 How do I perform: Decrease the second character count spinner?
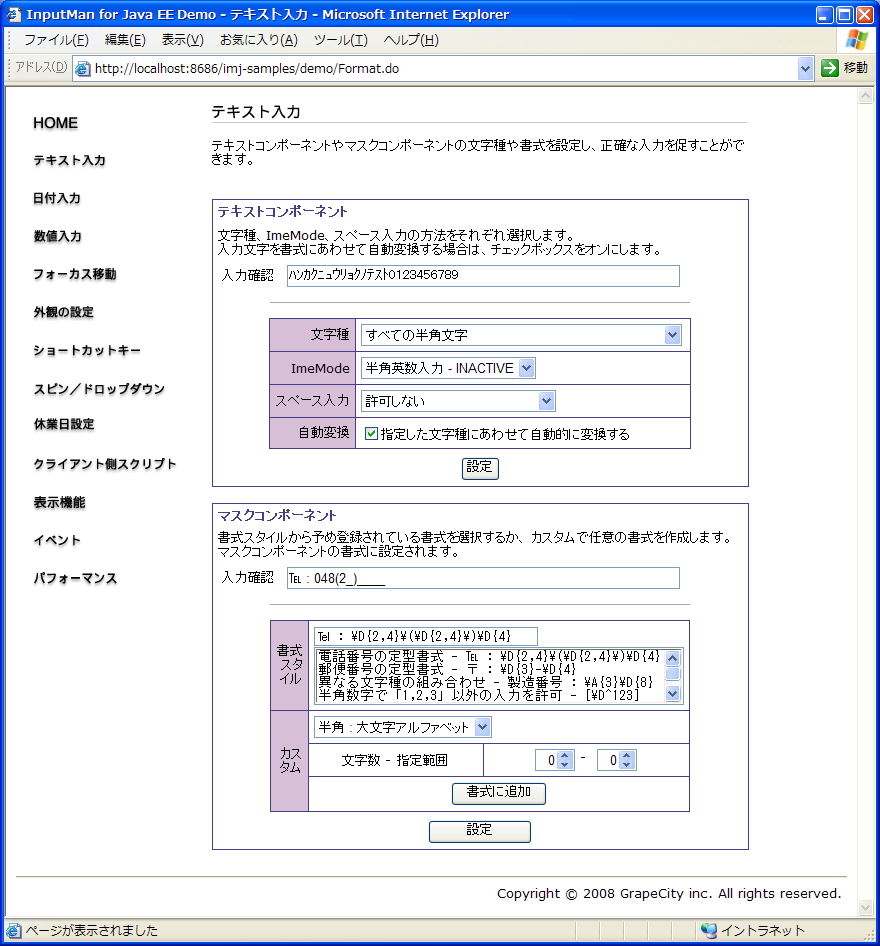[x=627, y=765]
